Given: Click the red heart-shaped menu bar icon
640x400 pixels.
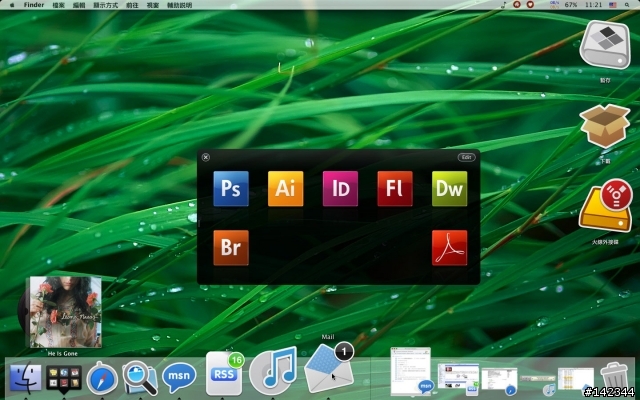Looking at the screenshot, I should pos(530,4).
